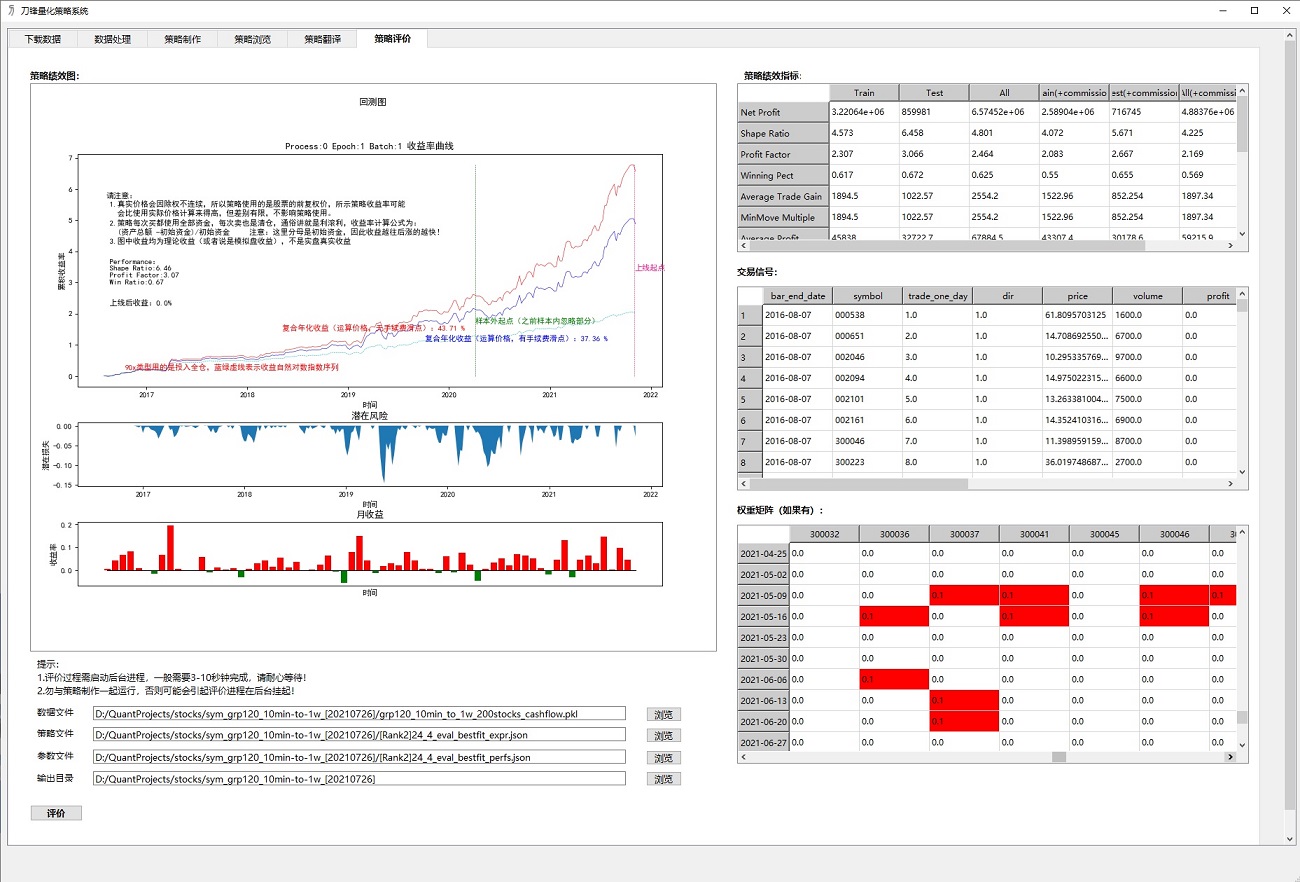Click the price column header
Screen dimensions: 1300x882
tap(1077, 296)
